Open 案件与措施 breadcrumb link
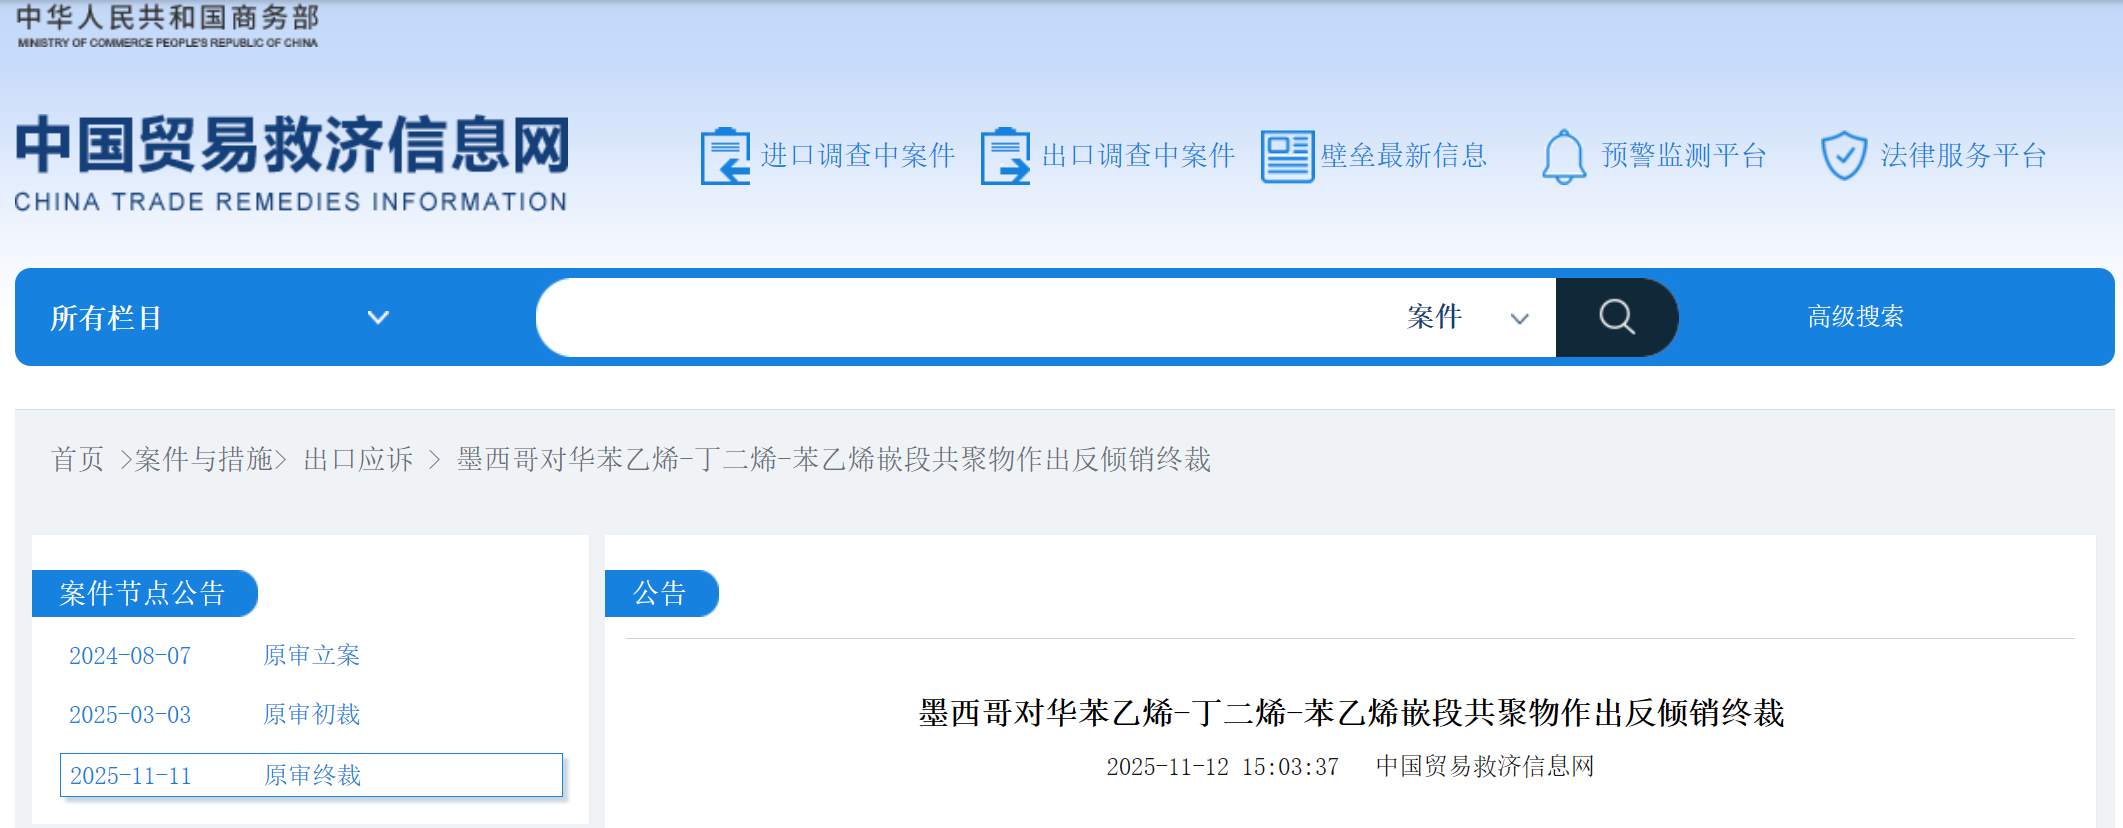This screenshot has width=2123, height=828. point(204,459)
